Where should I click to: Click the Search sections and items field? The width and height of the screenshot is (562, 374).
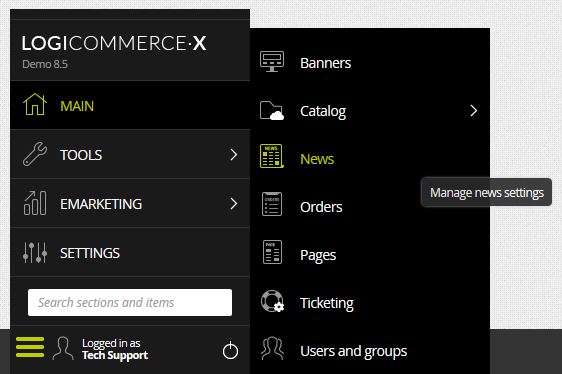[130, 302]
